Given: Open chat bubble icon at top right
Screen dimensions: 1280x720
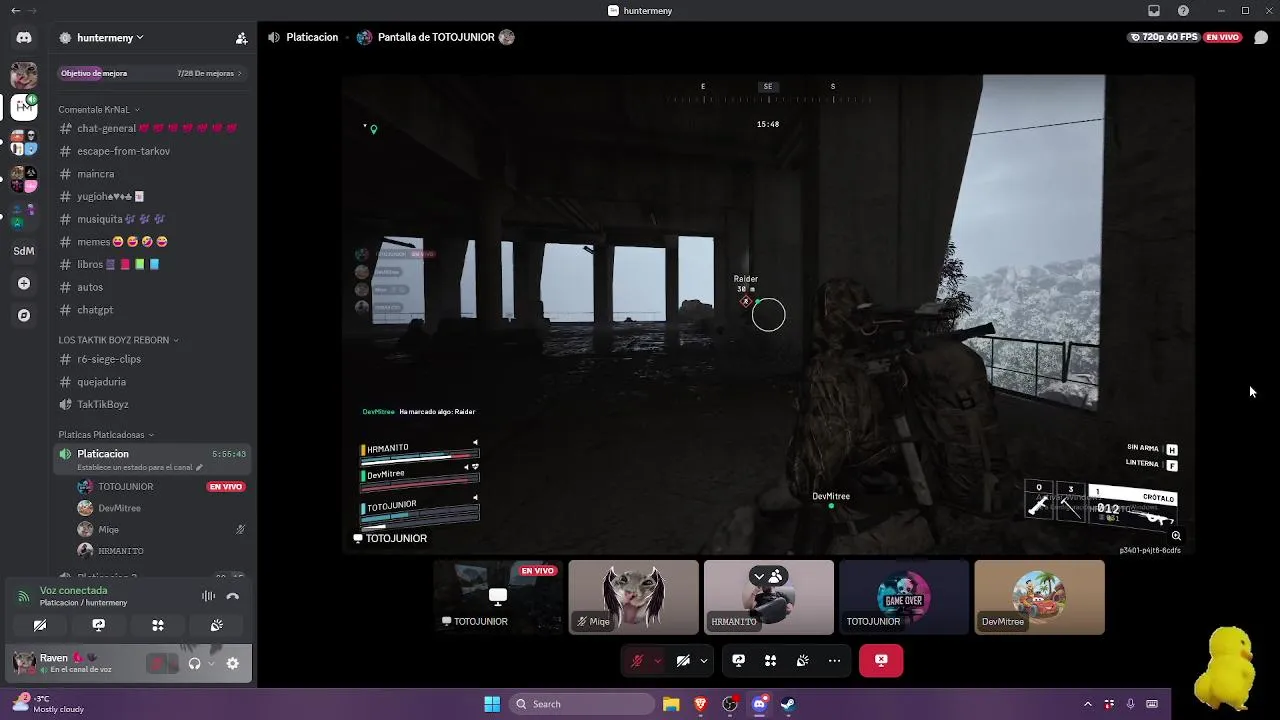Looking at the screenshot, I should click(x=1261, y=37).
